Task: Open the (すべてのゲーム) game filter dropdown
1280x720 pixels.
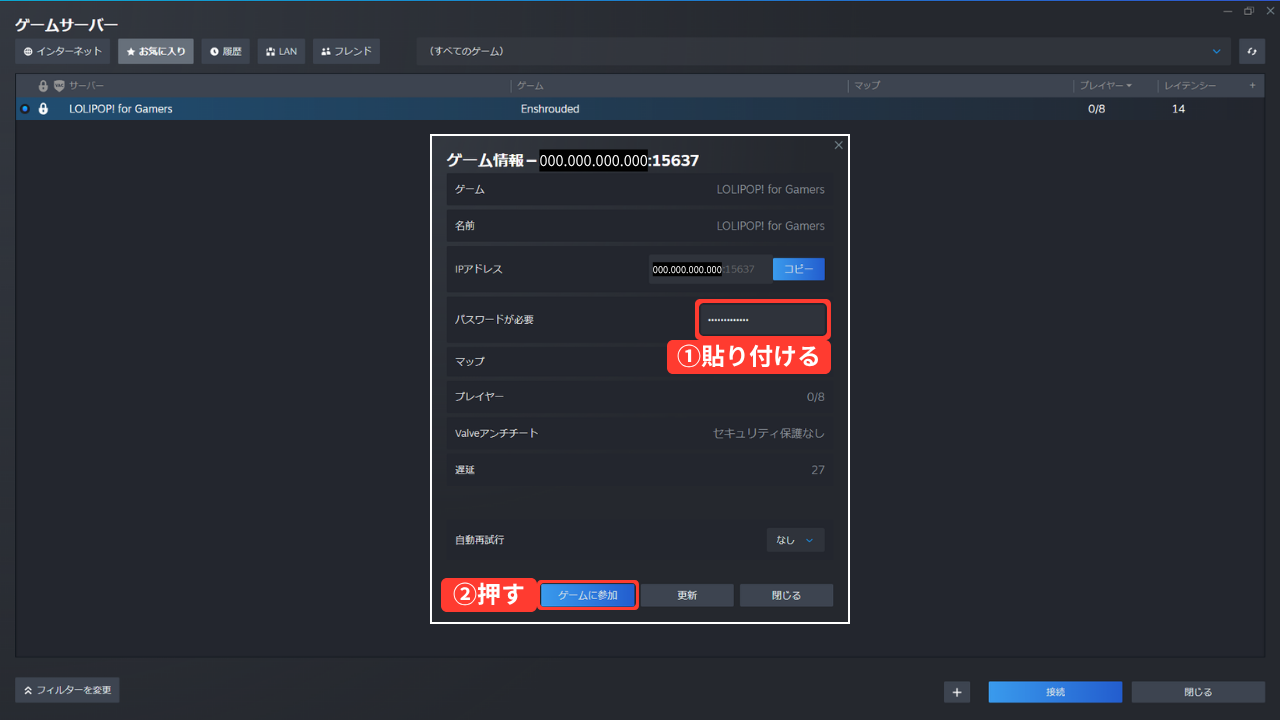Action: (825, 51)
